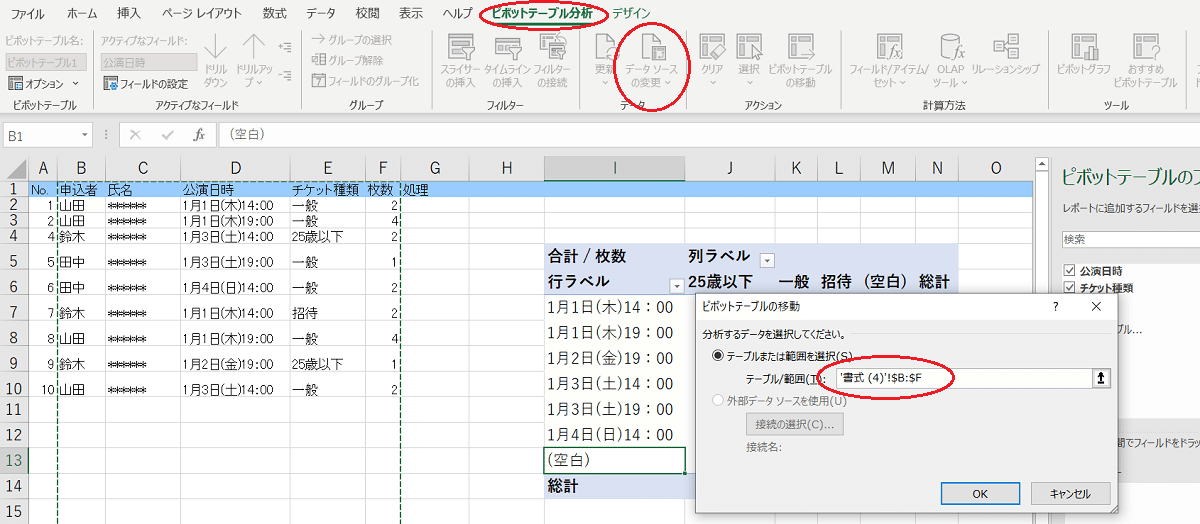The image size is (1200, 524).
Task: Click リレーションシップ ribbon icon
Action: point(1005,46)
